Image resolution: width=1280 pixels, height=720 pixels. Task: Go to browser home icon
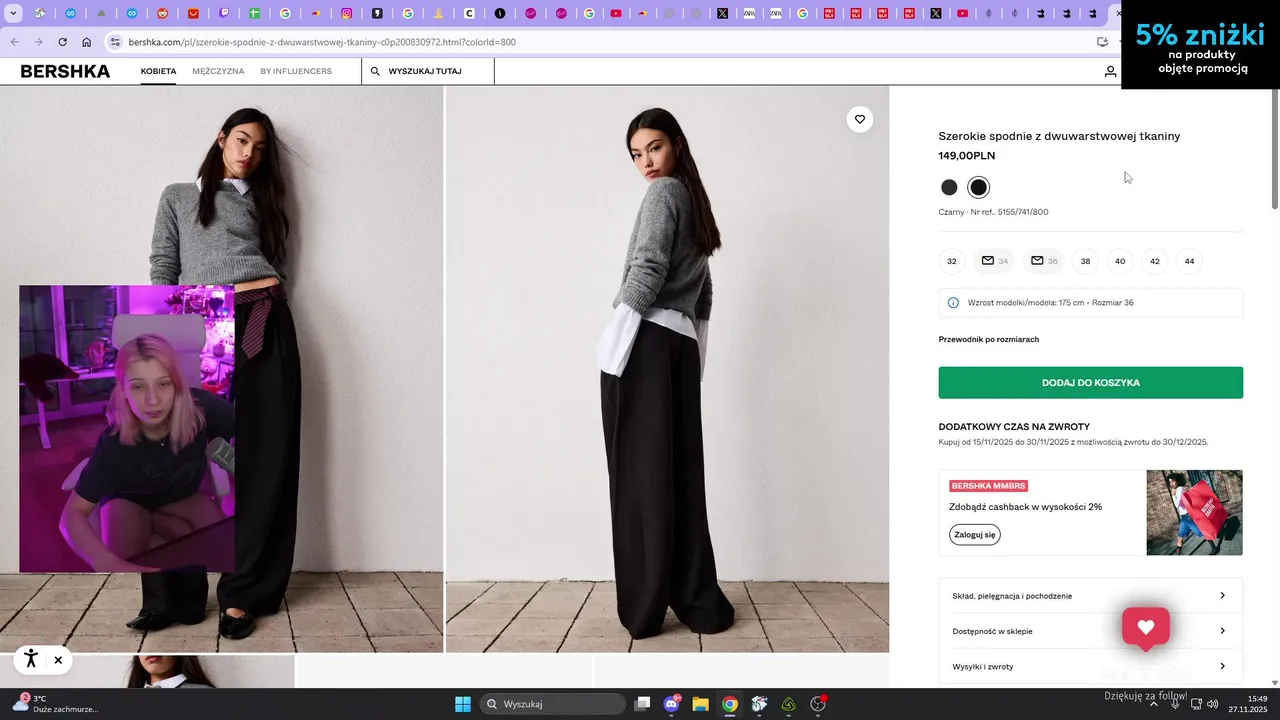[87, 42]
